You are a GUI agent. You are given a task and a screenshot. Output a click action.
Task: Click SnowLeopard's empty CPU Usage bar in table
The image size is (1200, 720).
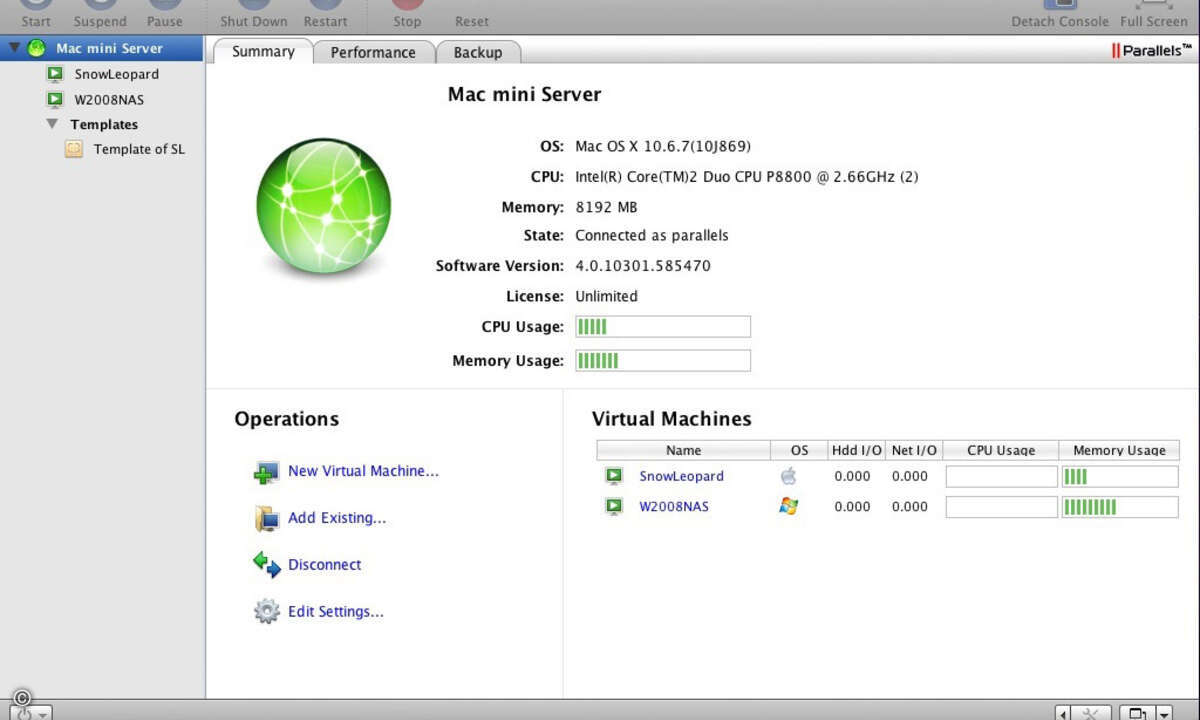coord(1001,477)
